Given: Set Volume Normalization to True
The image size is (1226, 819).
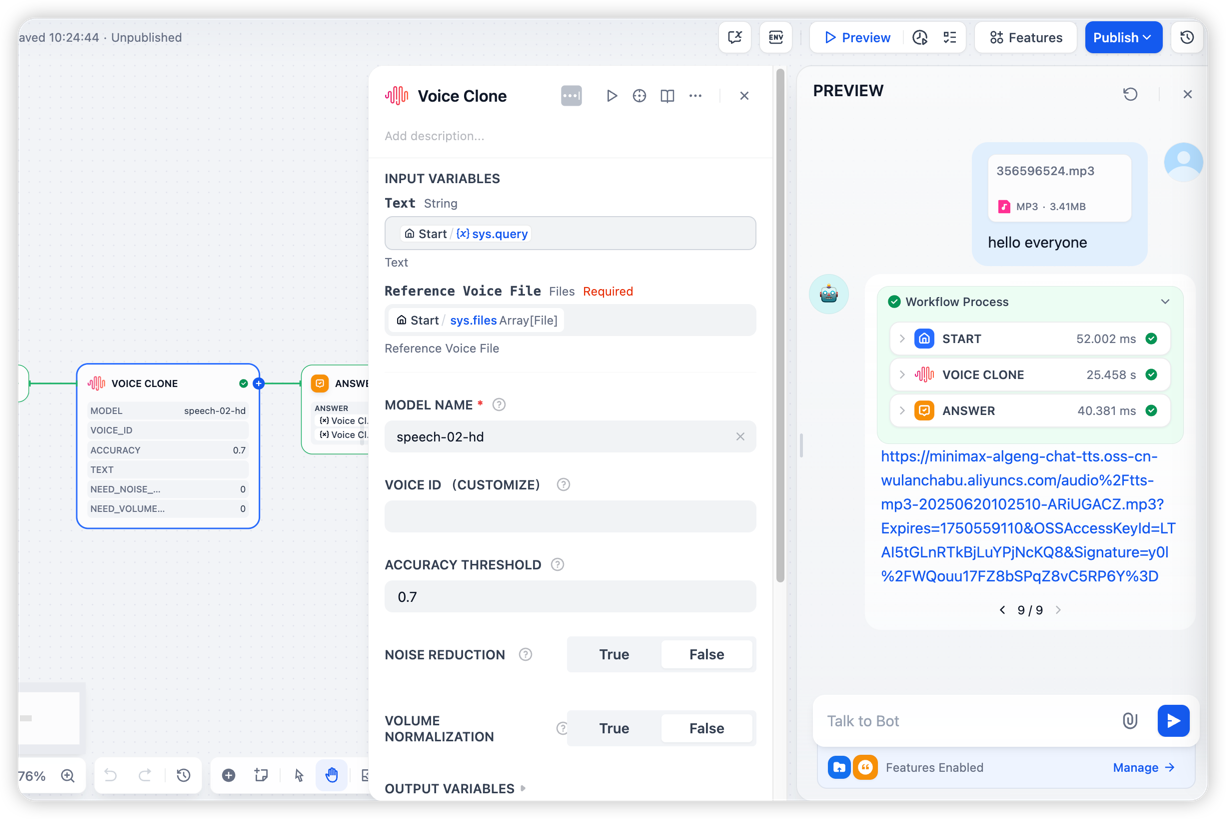Looking at the screenshot, I should [x=614, y=729].
